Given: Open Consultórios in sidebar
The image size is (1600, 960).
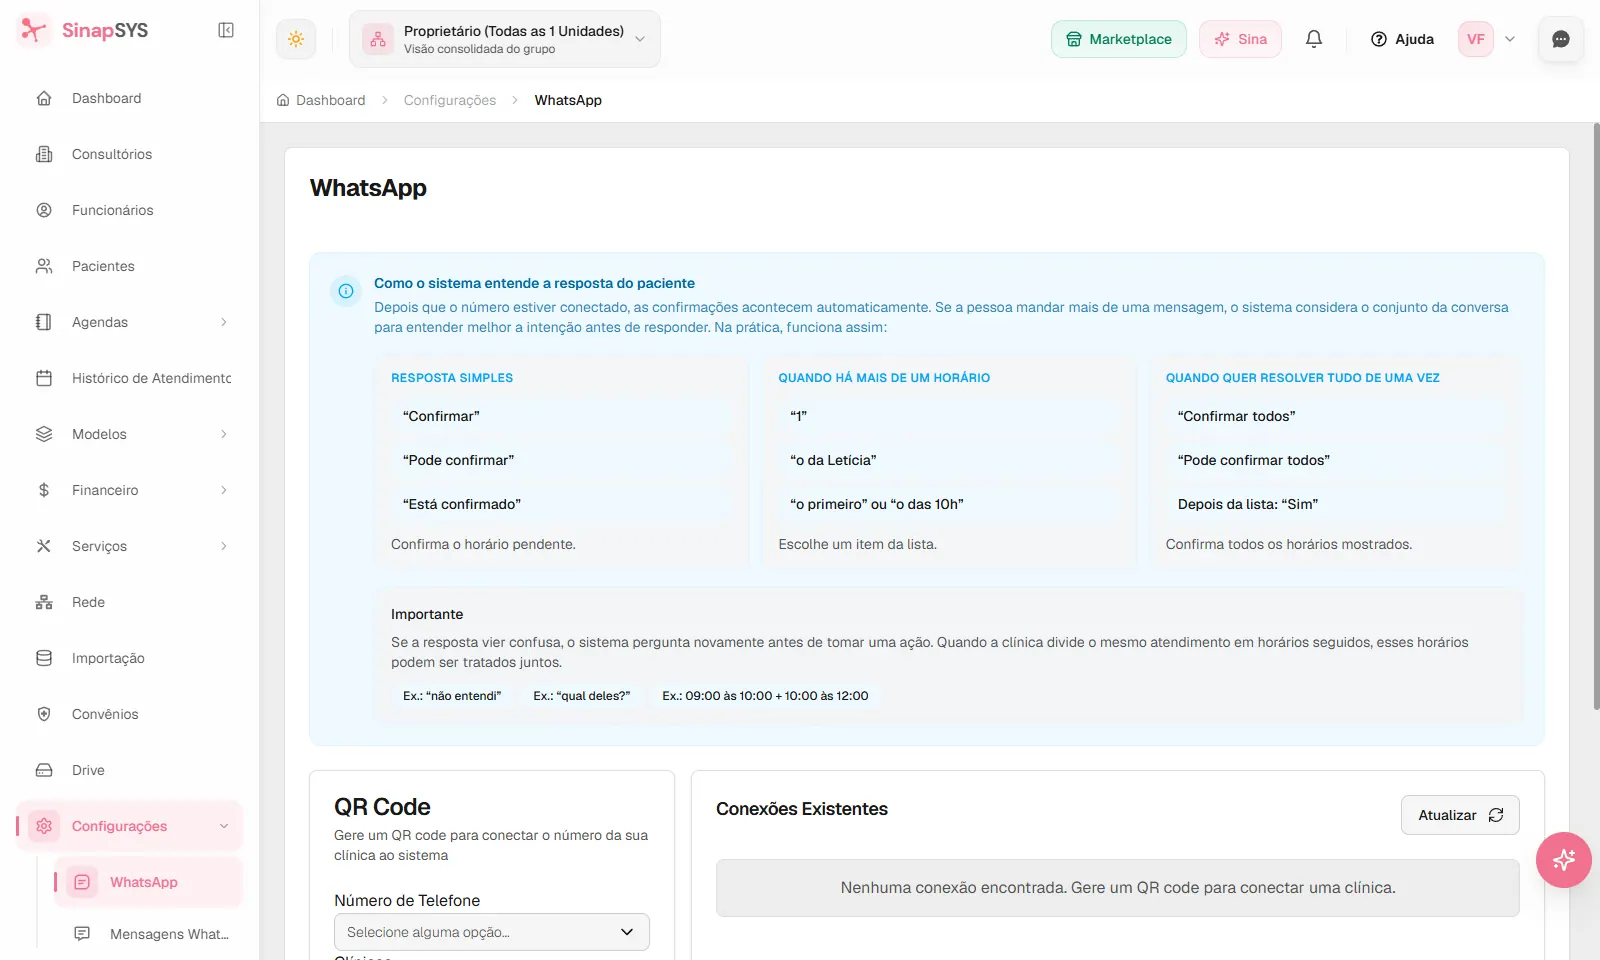Looking at the screenshot, I should [x=130, y=154].
